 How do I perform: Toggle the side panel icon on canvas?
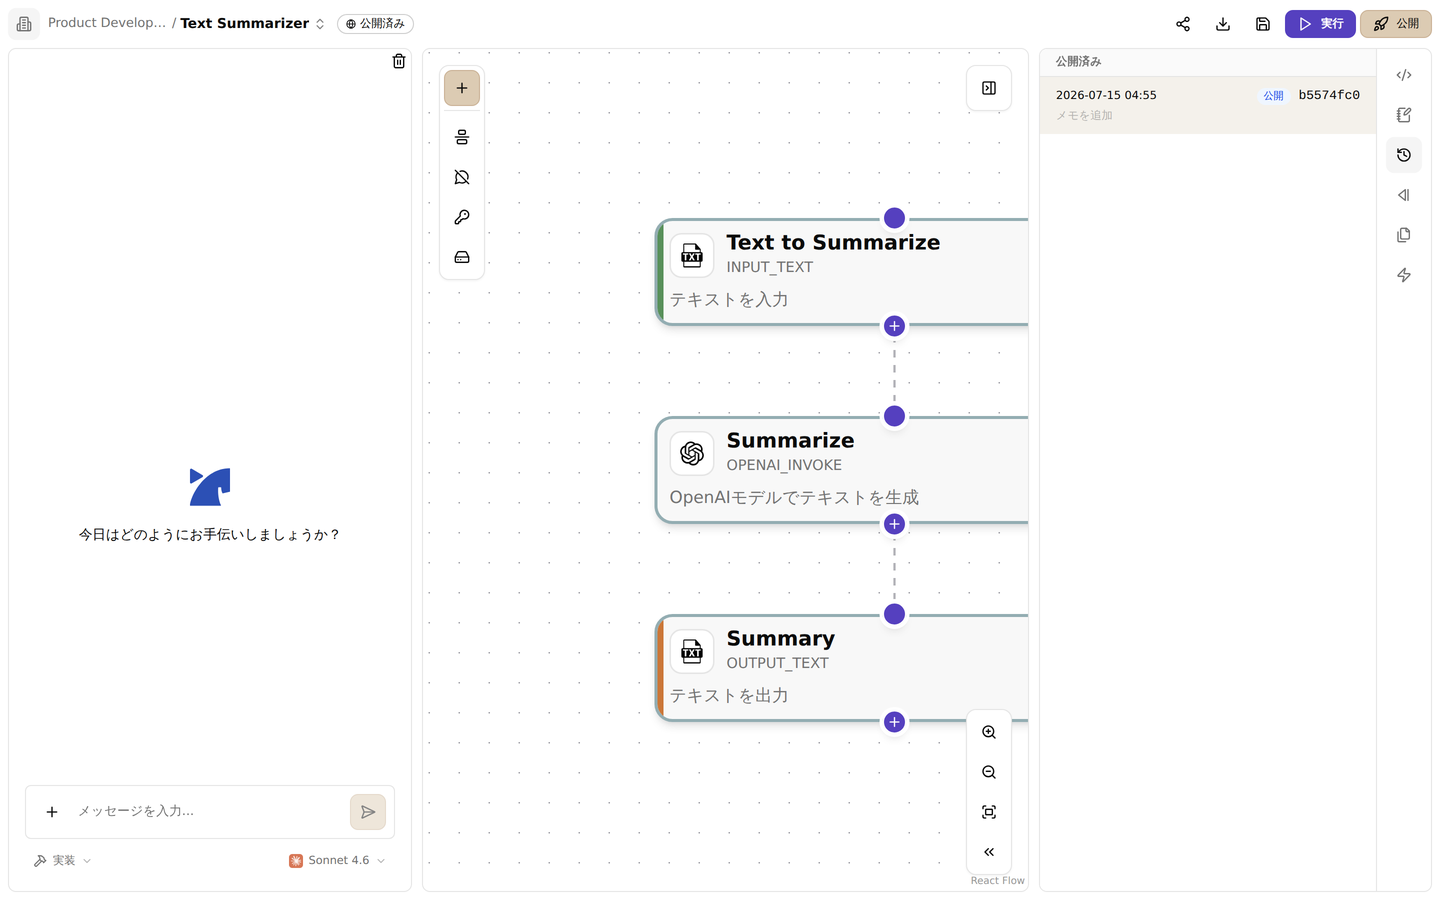pyautogui.click(x=989, y=88)
